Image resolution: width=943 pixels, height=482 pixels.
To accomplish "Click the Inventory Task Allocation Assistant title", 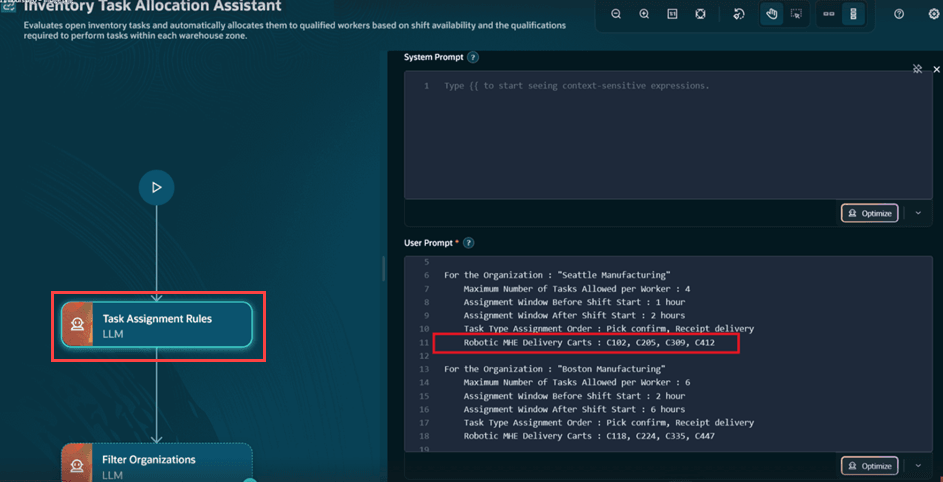I will pyautogui.click(x=152, y=7).
